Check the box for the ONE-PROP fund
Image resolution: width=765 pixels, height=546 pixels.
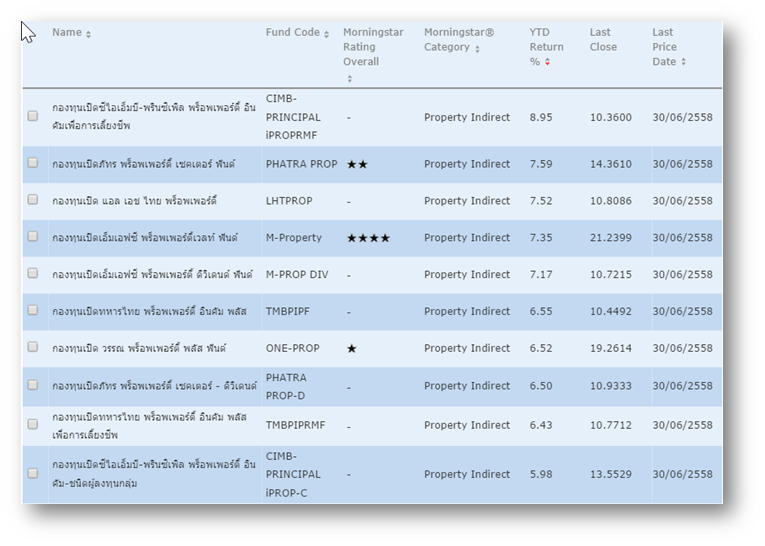[33, 347]
